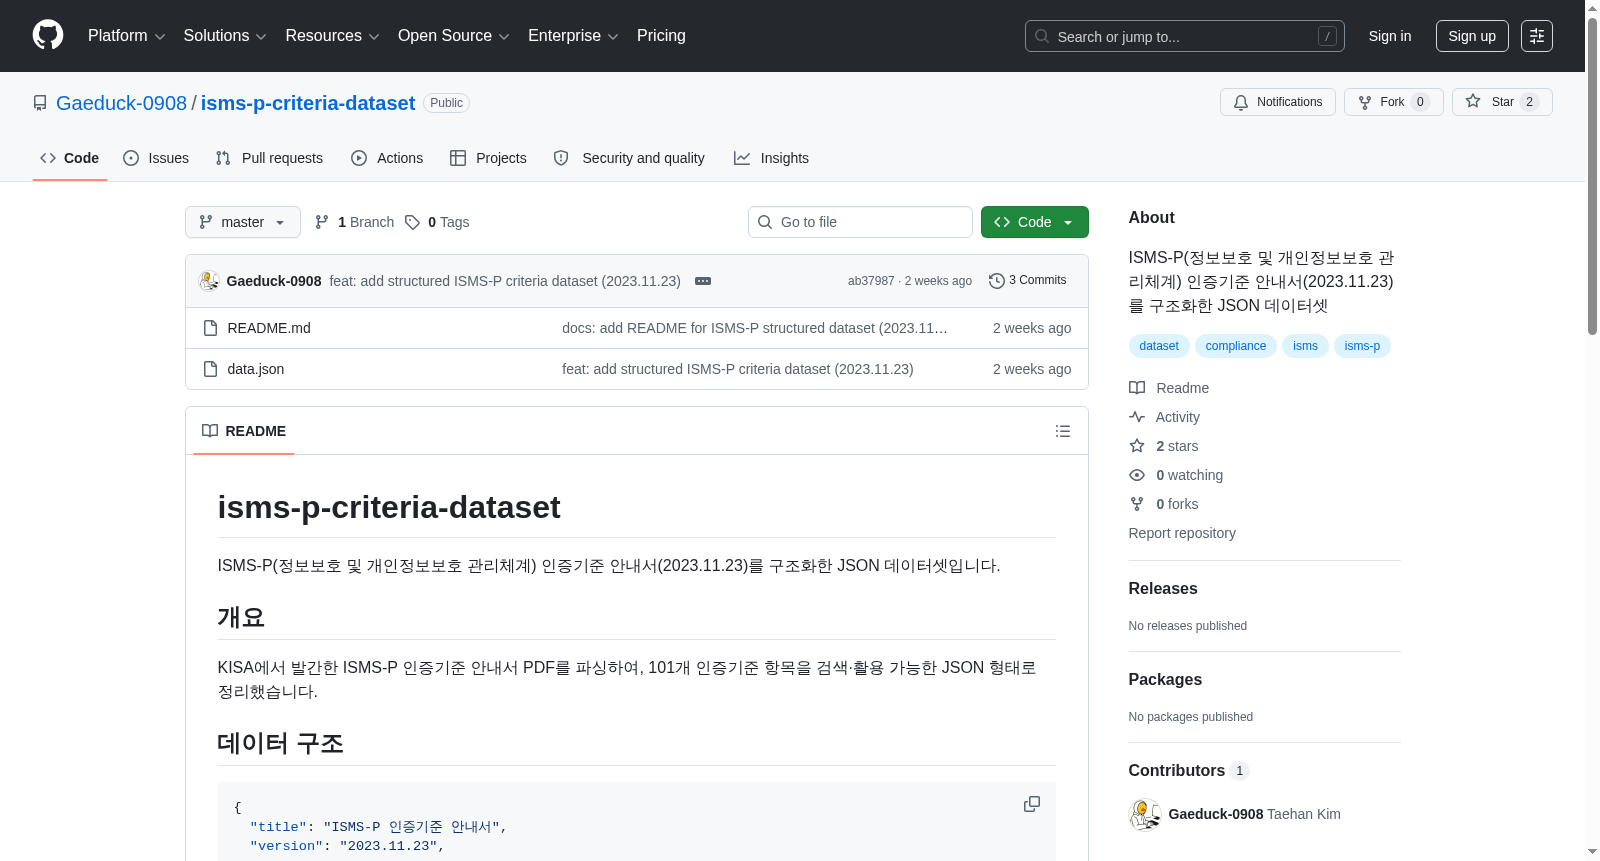The height and width of the screenshot is (861, 1600).
Task: Click the Gaeduck-0908 commit author avatar
Action: point(209,281)
